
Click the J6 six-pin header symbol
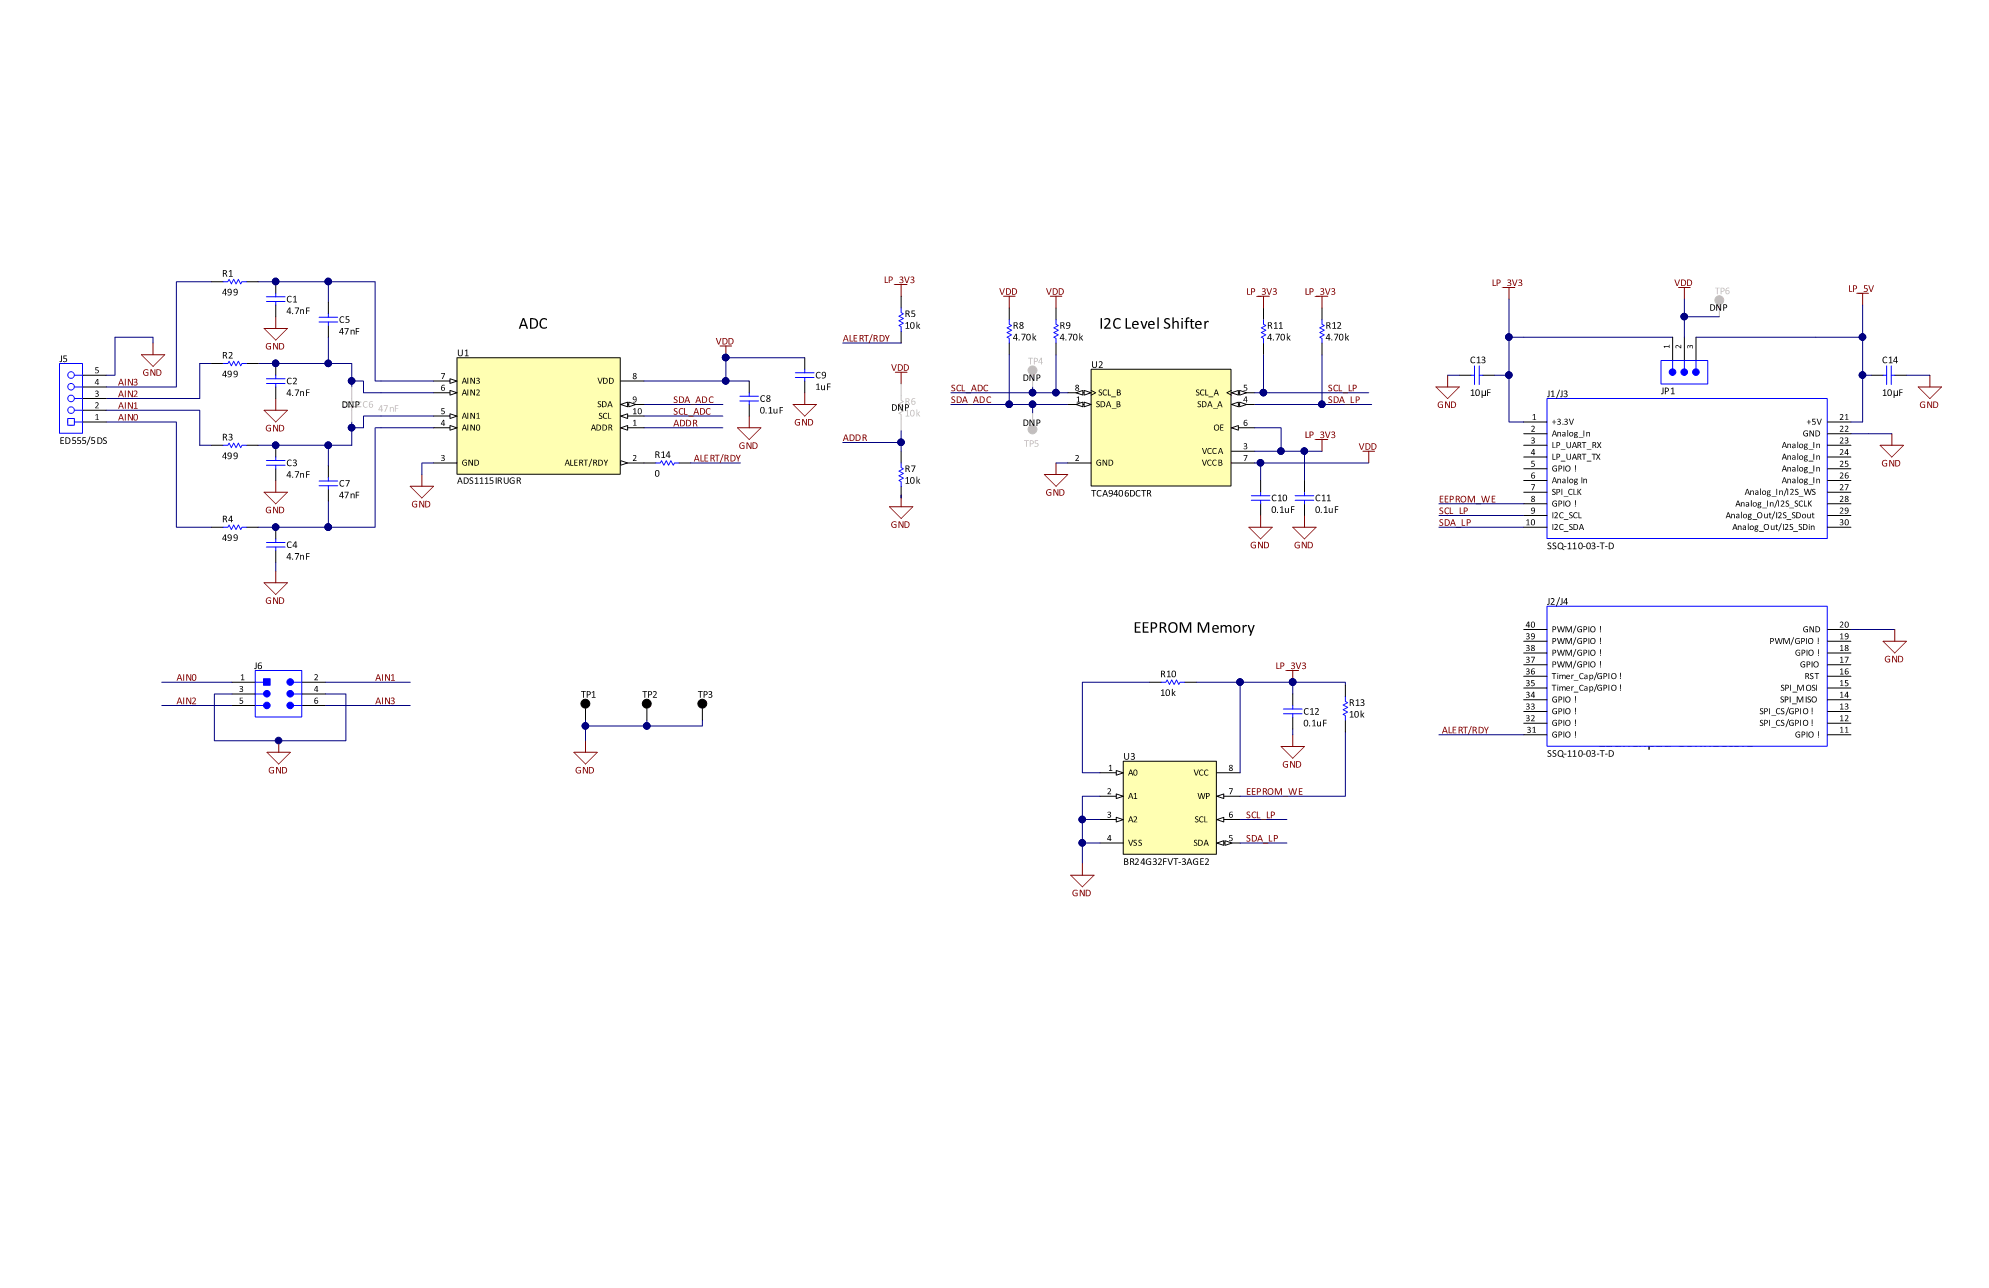tap(278, 693)
